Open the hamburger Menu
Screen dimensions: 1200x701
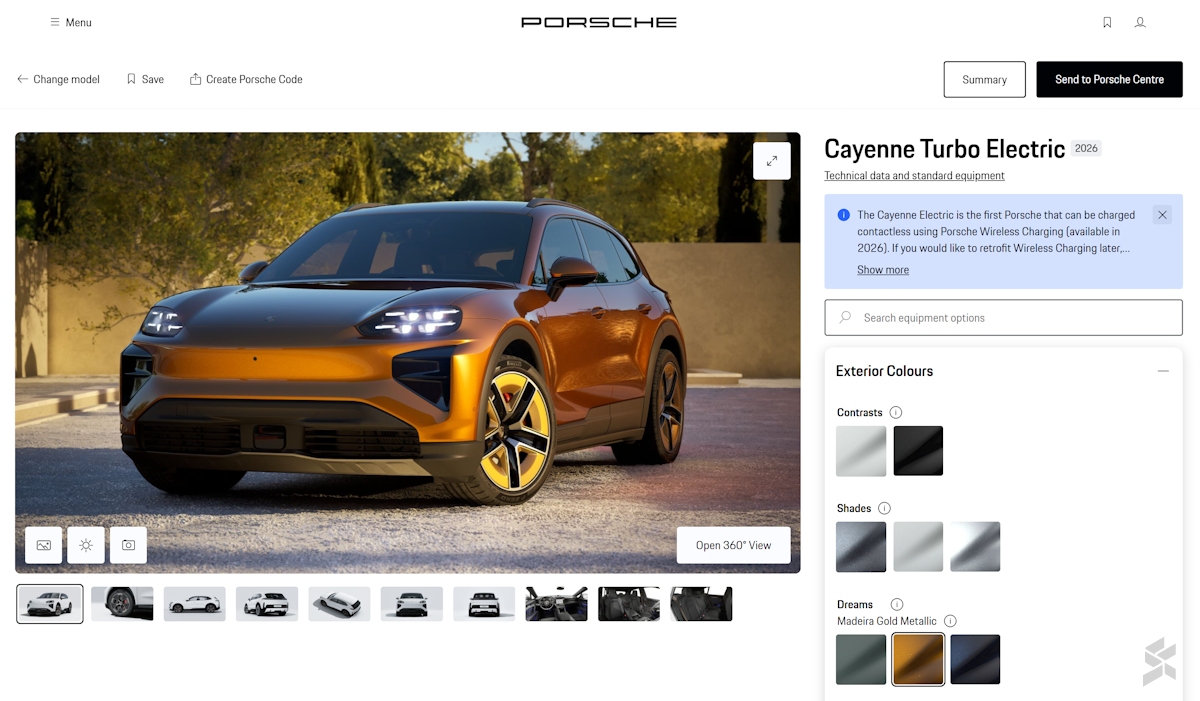pos(71,22)
